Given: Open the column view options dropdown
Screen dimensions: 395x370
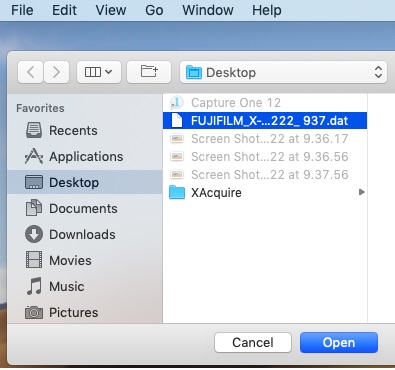Looking at the screenshot, I should point(99,72).
